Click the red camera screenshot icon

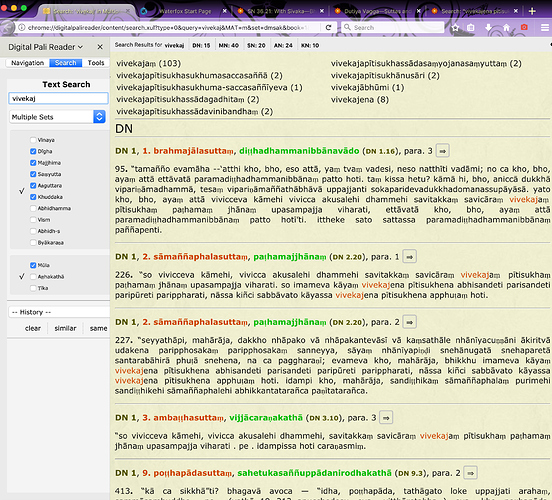pos(524,27)
